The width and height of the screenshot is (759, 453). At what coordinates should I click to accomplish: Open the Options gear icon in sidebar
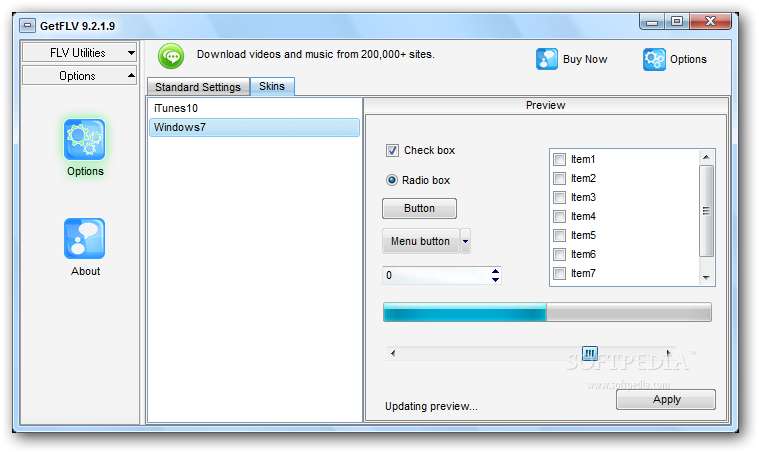(x=85, y=139)
